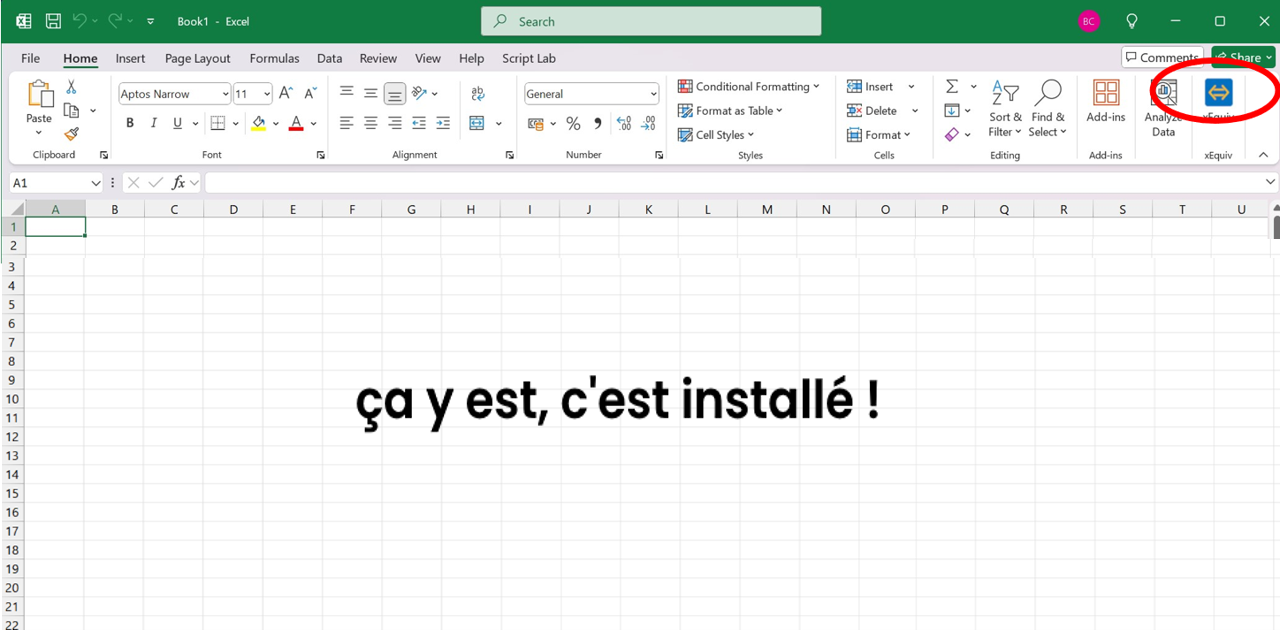The image size is (1280, 630).
Task: Click the Save icon in title bar
Action: click(53, 21)
